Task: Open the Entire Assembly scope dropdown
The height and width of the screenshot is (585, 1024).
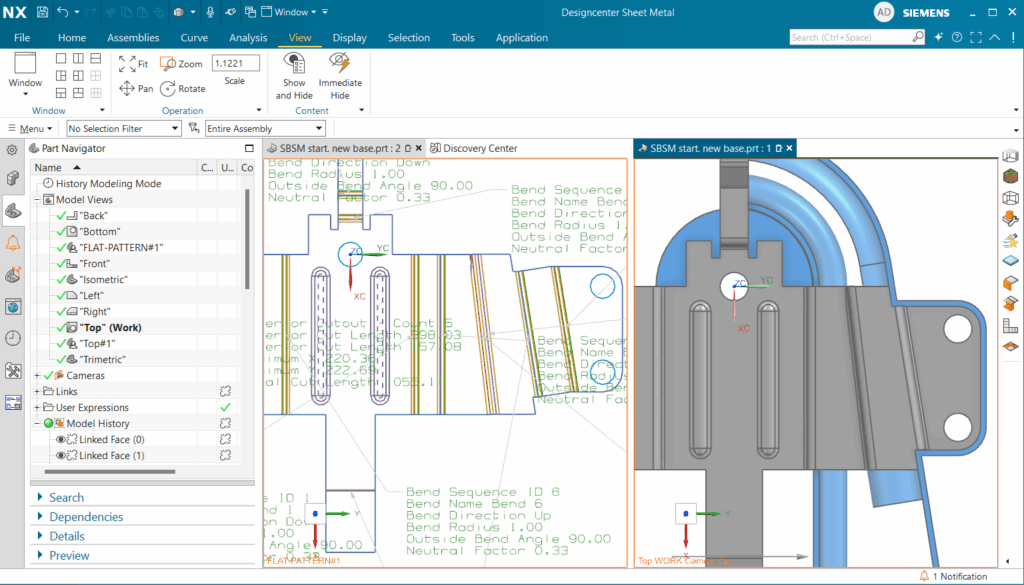Action: click(x=264, y=129)
